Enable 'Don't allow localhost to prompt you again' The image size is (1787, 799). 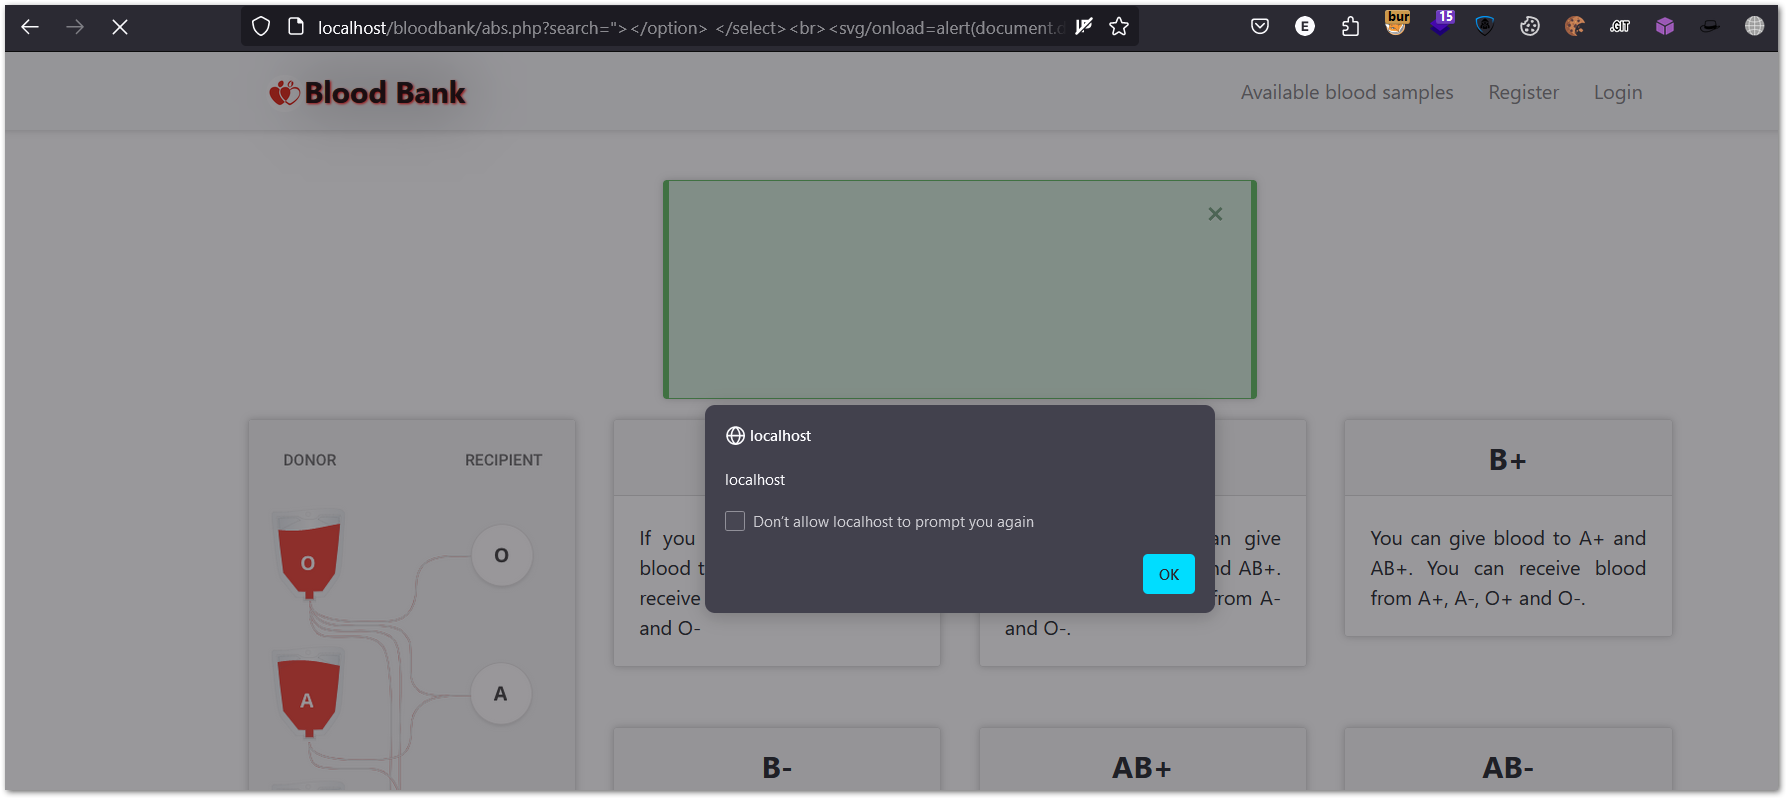[735, 521]
